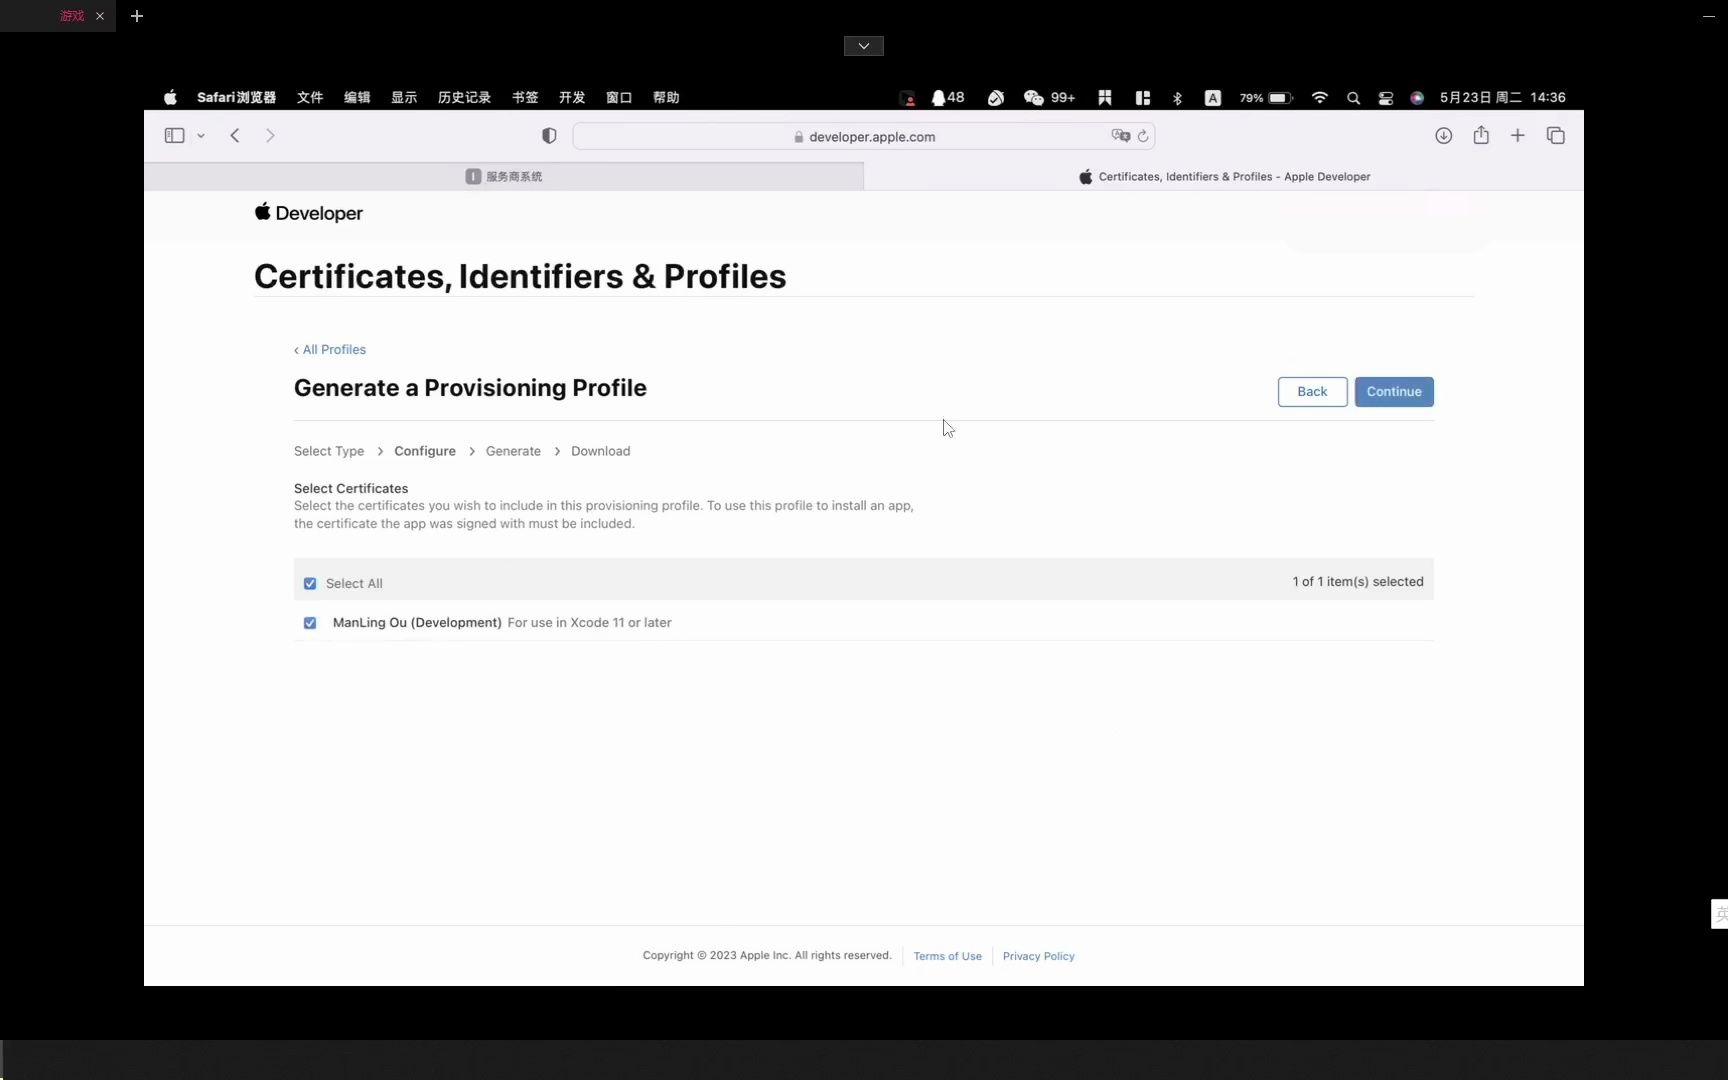Open the Apple menu
Image resolution: width=1728 pixels, height=1080 pixels.
pyautogui.click(x=170, y=97)
